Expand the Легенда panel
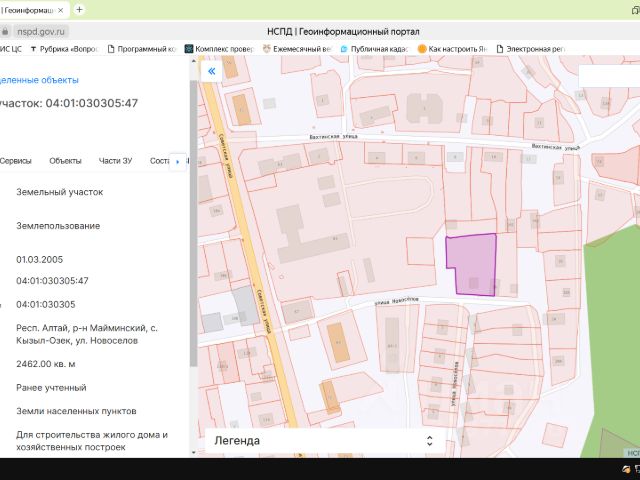Screen dimensions: 640x480 429,440
